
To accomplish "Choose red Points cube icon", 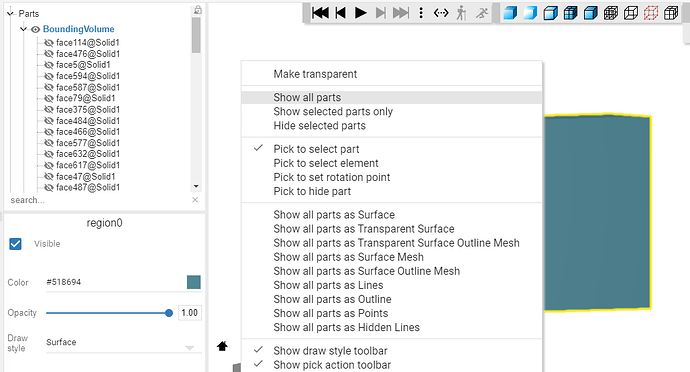I will click(651, 13).
